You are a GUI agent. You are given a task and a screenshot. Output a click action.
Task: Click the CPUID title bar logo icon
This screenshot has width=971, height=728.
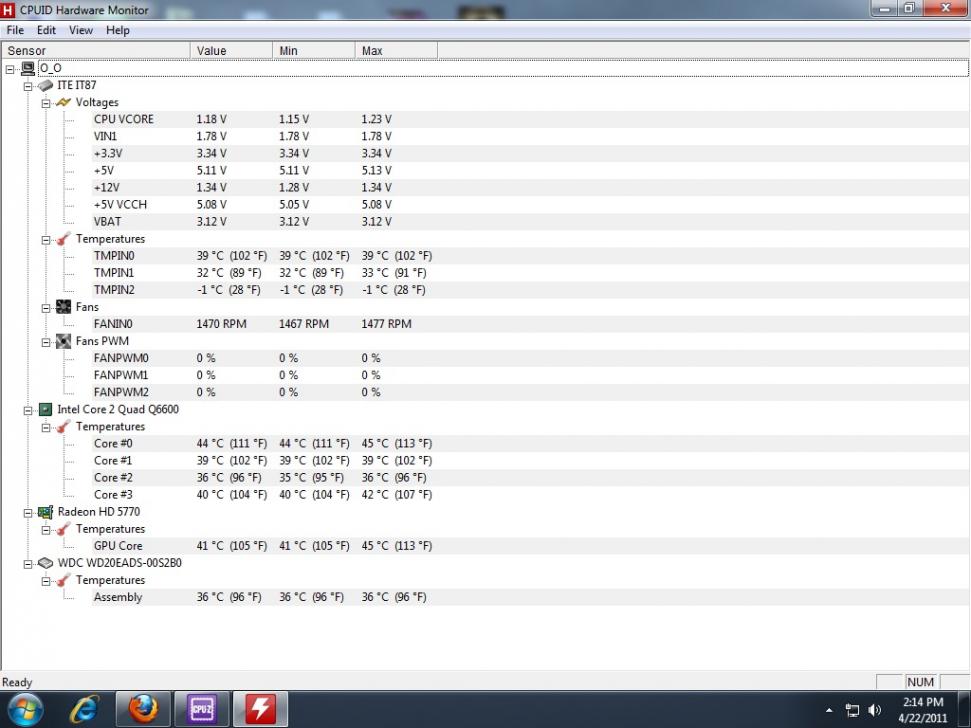(7, 10)
